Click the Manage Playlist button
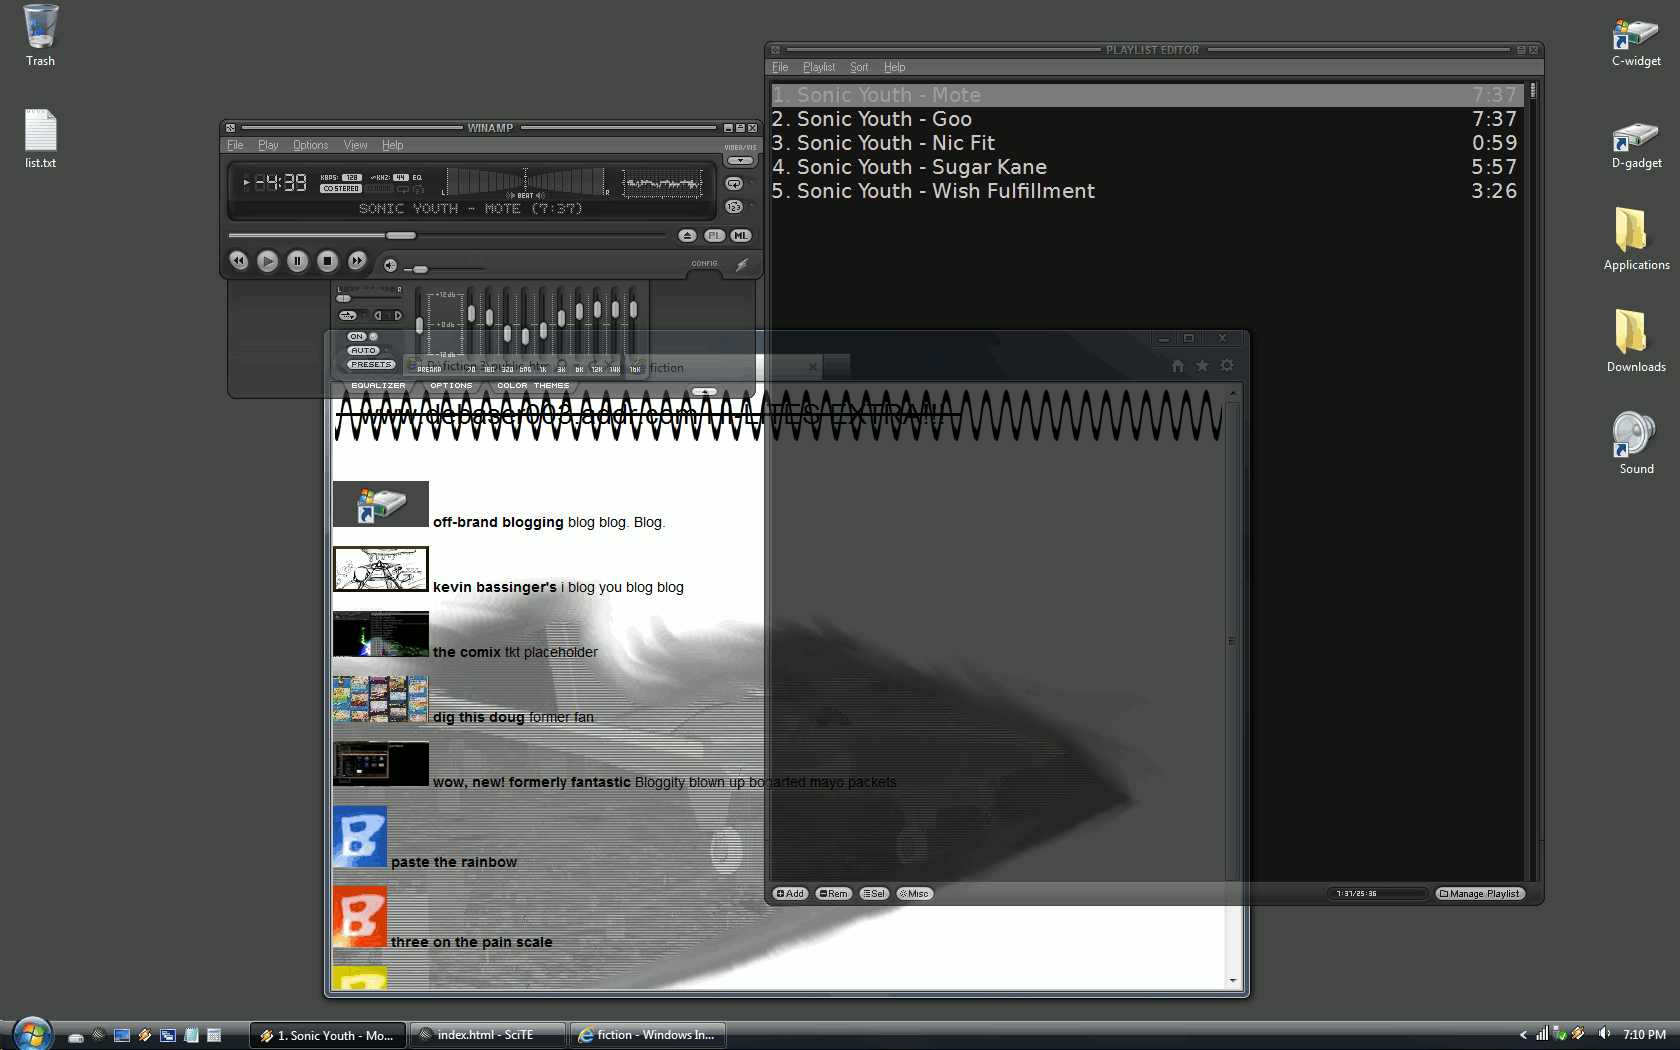The height and width of the screenshot is (1050, 1680). click(x=1480, y=894)
